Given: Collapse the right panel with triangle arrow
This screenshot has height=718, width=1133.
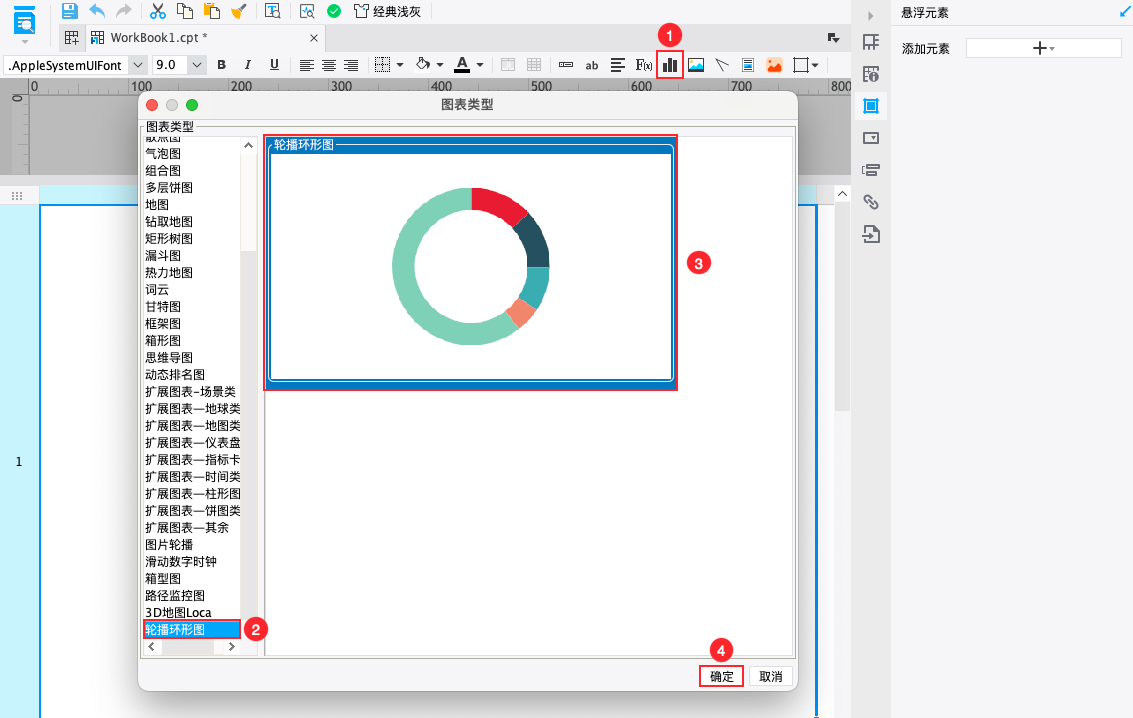Looking at the screenshot, I should point(871,15).
